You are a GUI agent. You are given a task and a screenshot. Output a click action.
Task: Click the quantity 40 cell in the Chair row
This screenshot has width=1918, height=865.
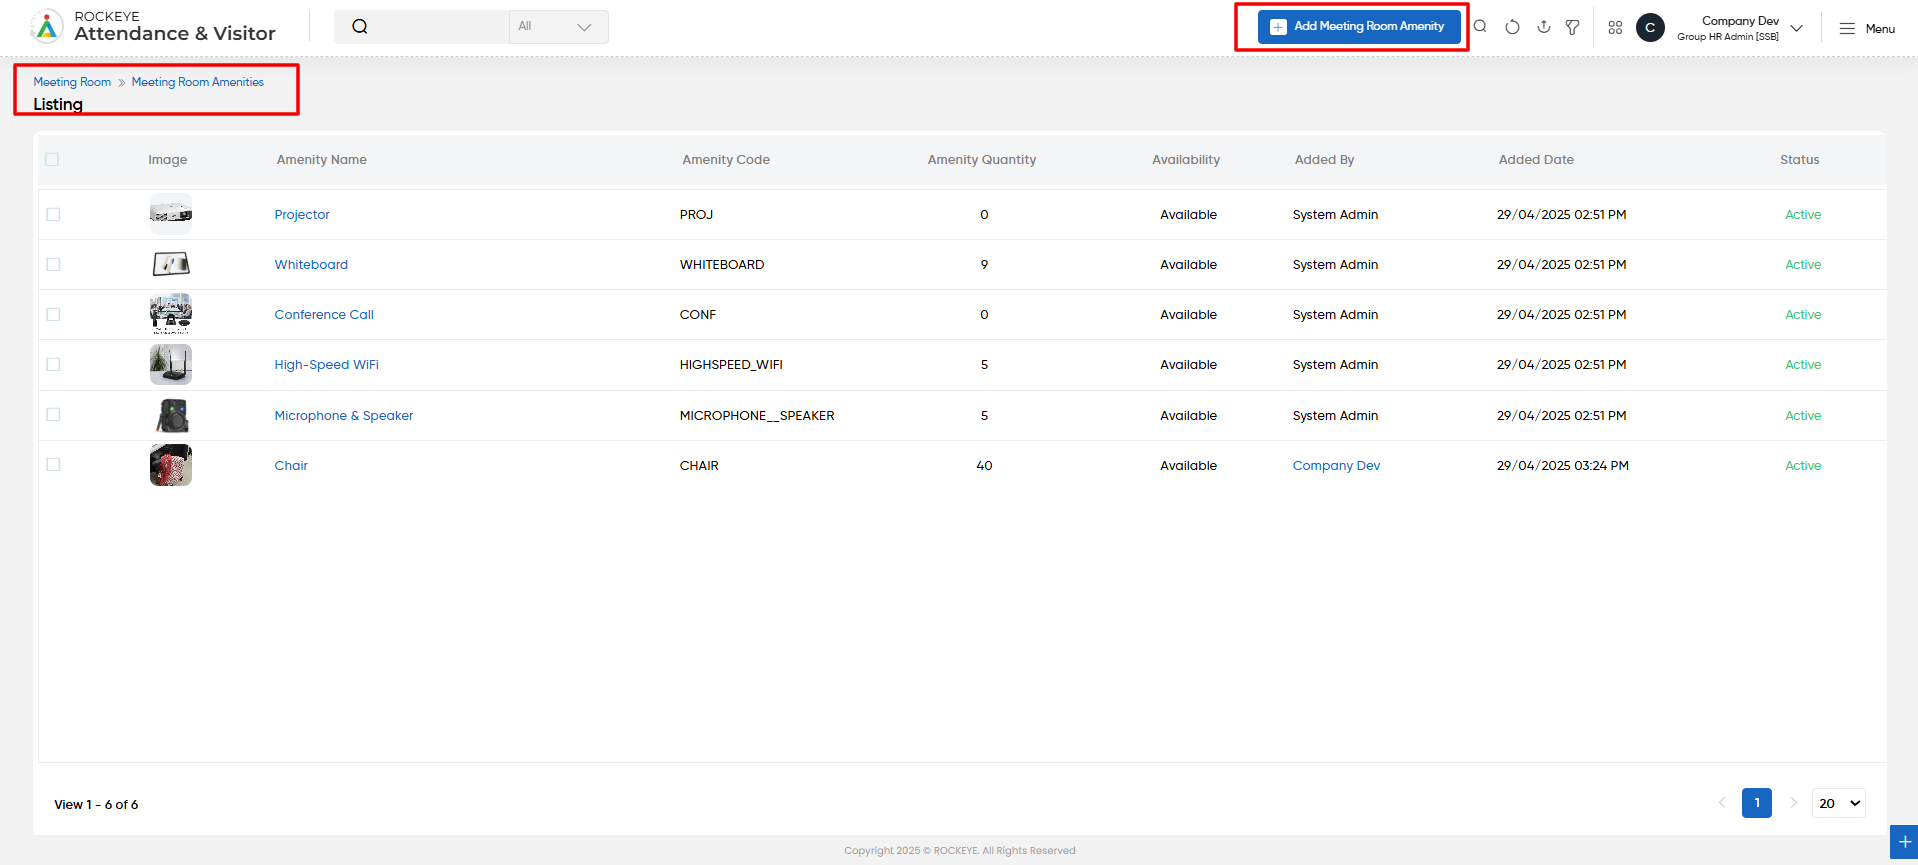984,465
